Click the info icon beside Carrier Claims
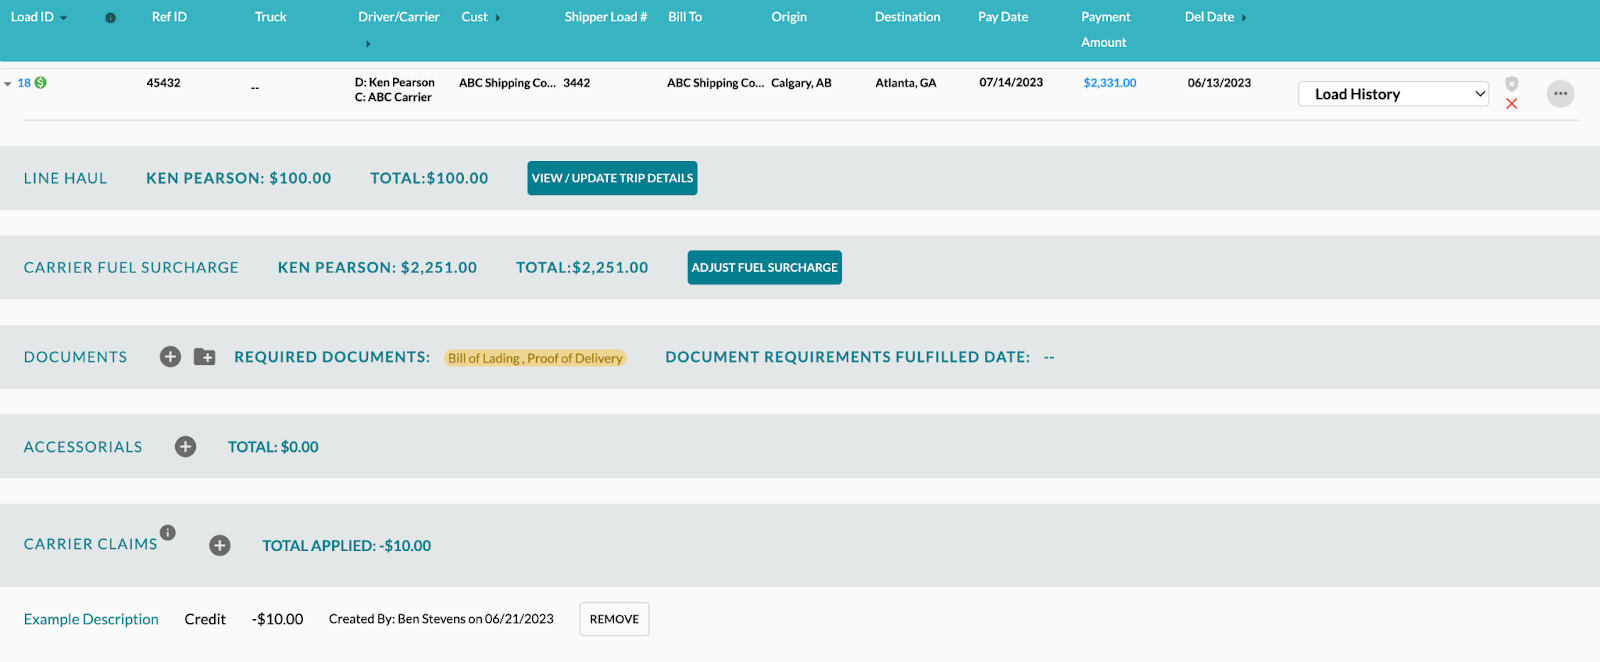Viewport: 1600px width, 662px height. 168,533
